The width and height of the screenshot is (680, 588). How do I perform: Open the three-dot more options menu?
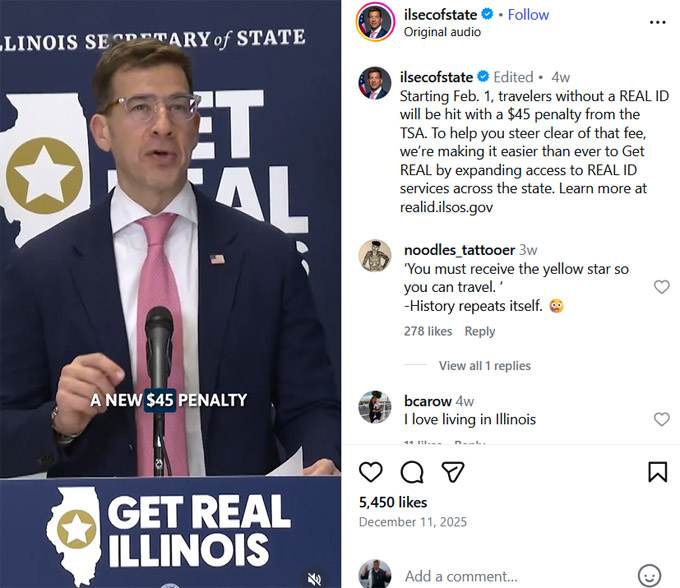(657, 22)
